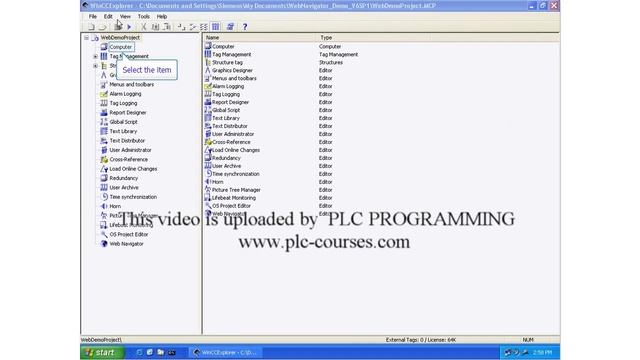Click the Open project toolbar icon
The height and width of the screenshot is (360, 640).
tap(102, 27)
